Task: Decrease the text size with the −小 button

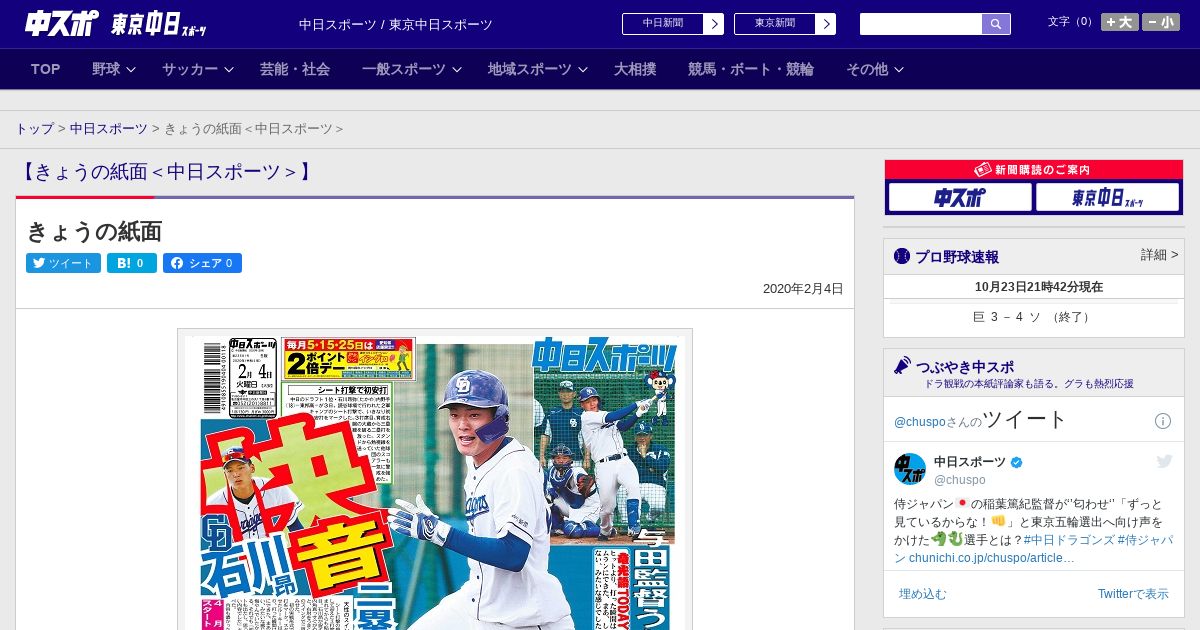Action: [x=1161, y=22]
